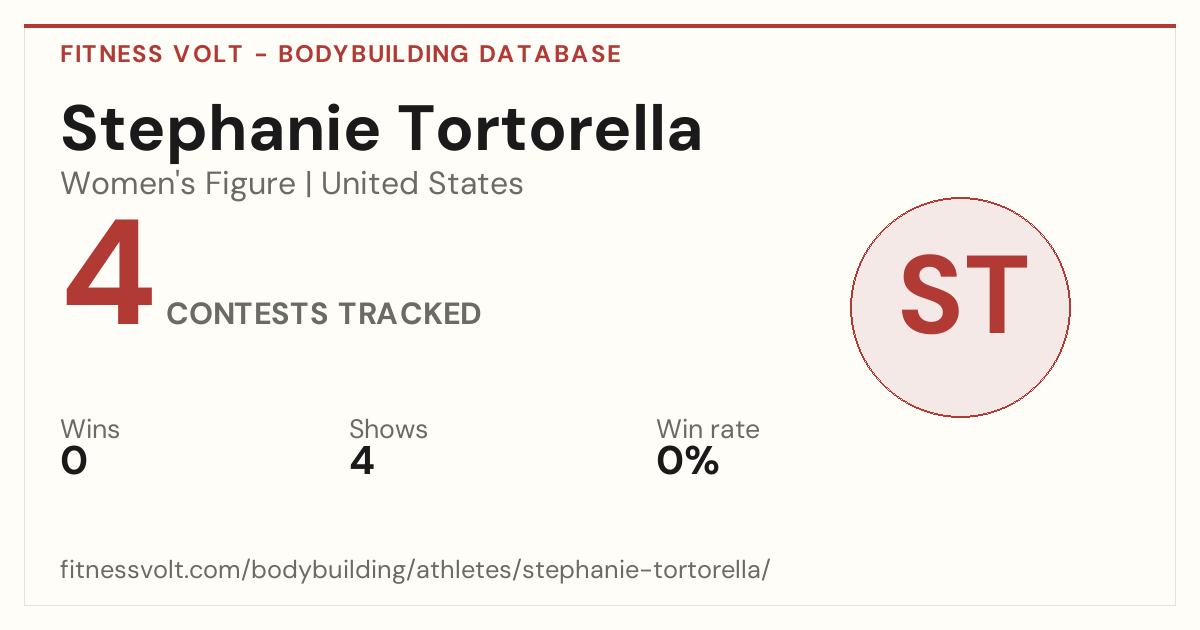Click the ST initials avatar circle

(960, 307)
